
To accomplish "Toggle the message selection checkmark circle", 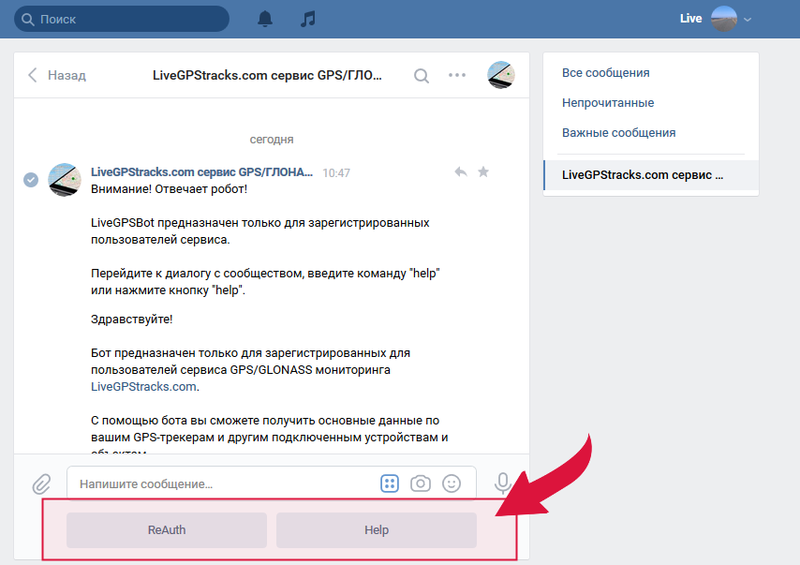I will coord(31,179).
